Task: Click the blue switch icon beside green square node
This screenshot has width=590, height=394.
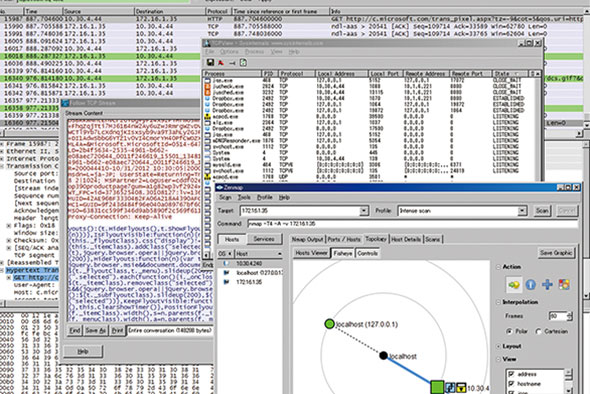Action: [450, 387]
